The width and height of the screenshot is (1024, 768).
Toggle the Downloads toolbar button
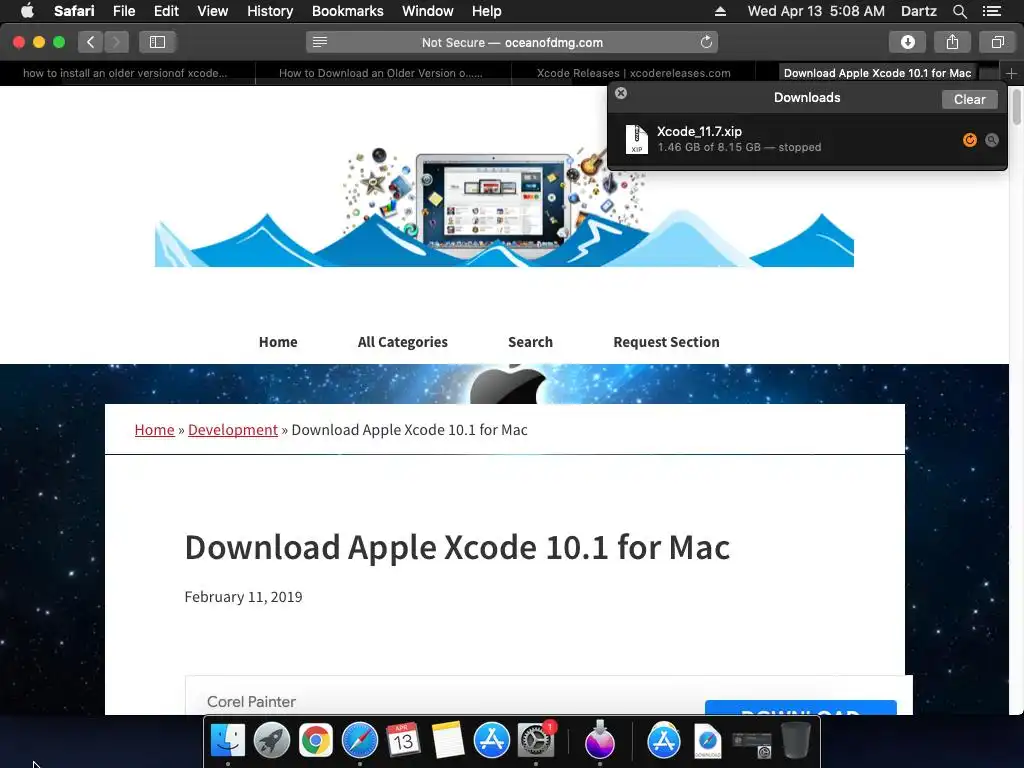tap(907, 42)
